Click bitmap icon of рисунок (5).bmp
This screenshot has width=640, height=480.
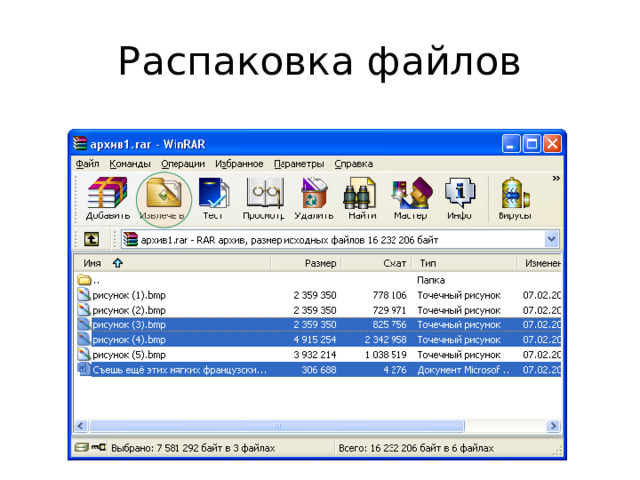(x=83, y=354)
